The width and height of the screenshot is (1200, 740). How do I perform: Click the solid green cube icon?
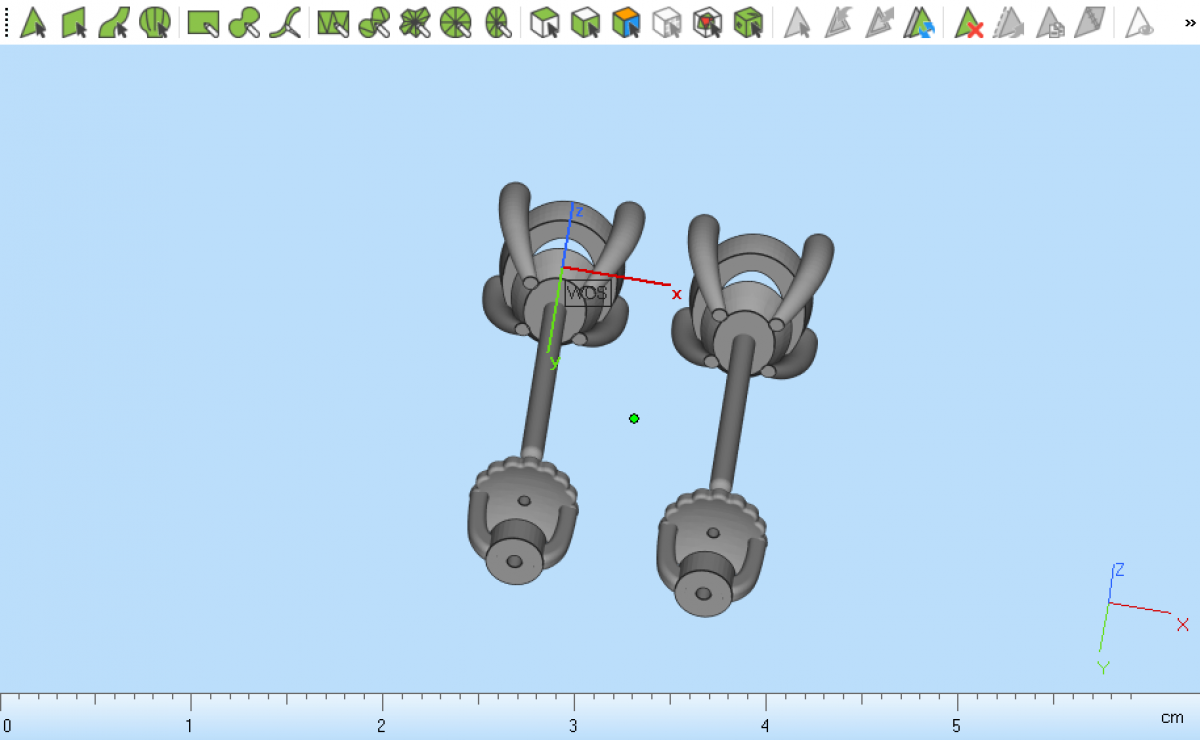(748, 22)
